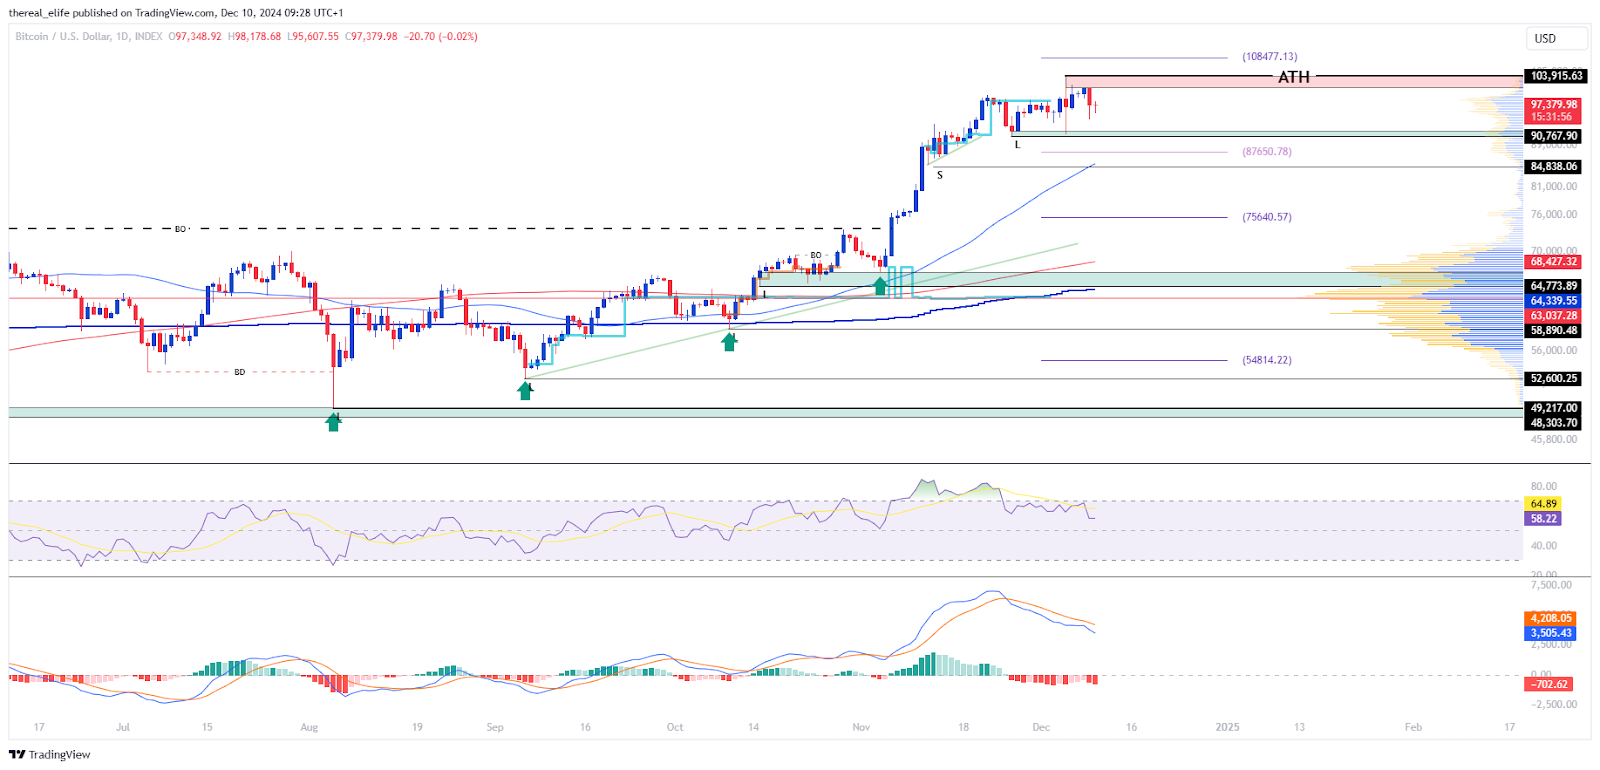This screenshot has height=770, width=1600.
Task: Click the Feb label on the time axis
Action: coord(1413,727)
